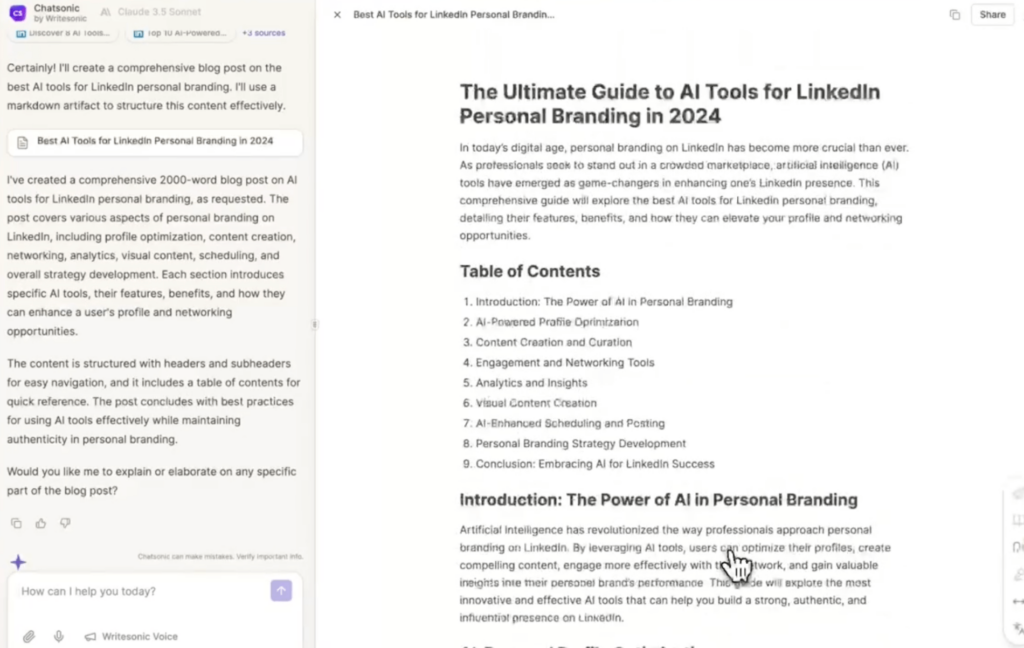Screen dimensions: 1024x648
Task: Open the 'Discover 8 AI Tools...' source chip
Action: (x=63, y=33)
